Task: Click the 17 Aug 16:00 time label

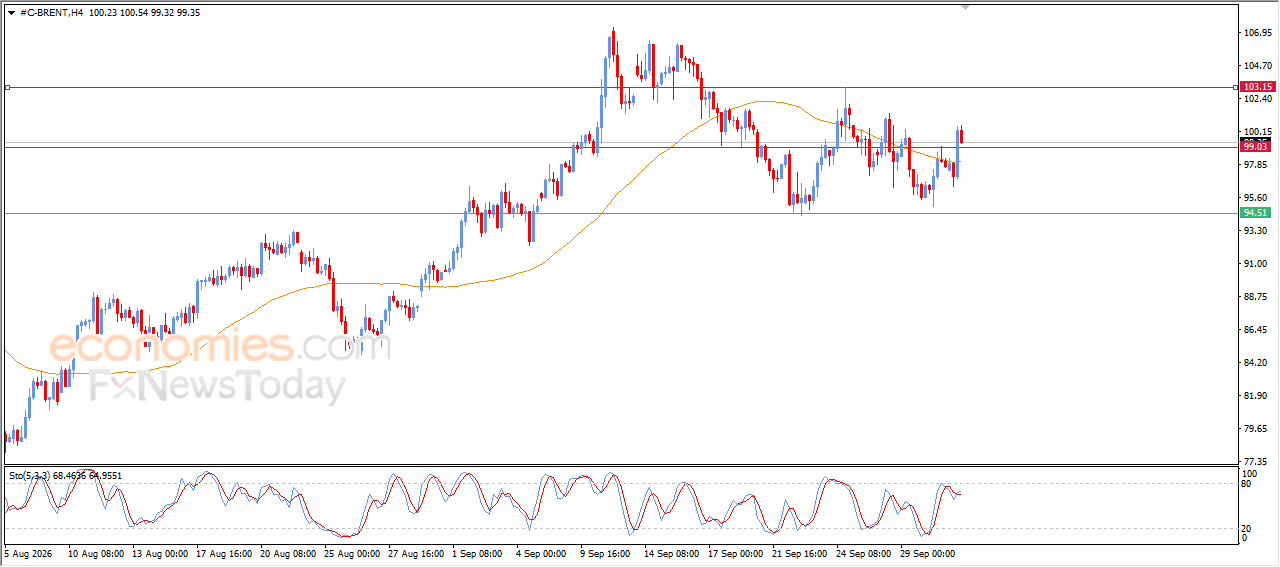Action: click(224, 552)
